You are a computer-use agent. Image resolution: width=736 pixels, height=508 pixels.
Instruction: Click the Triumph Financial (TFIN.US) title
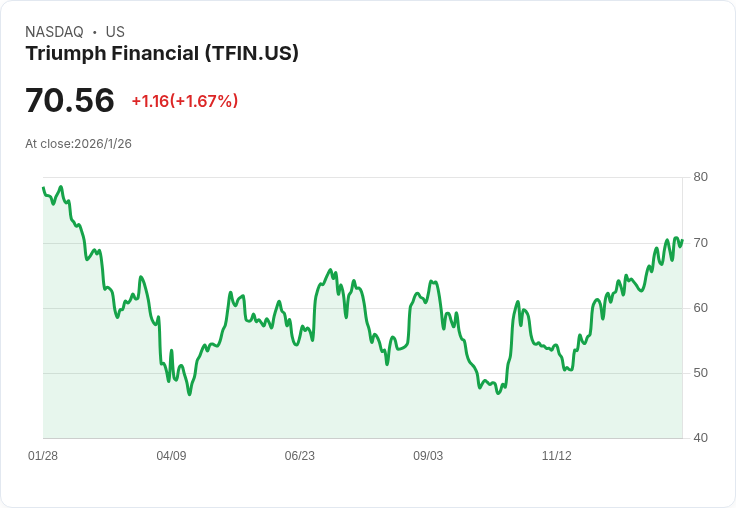tap(162, 54)
